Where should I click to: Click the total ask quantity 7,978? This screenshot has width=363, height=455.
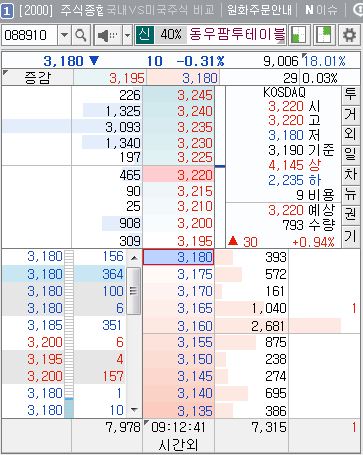(x=123, y=427)
